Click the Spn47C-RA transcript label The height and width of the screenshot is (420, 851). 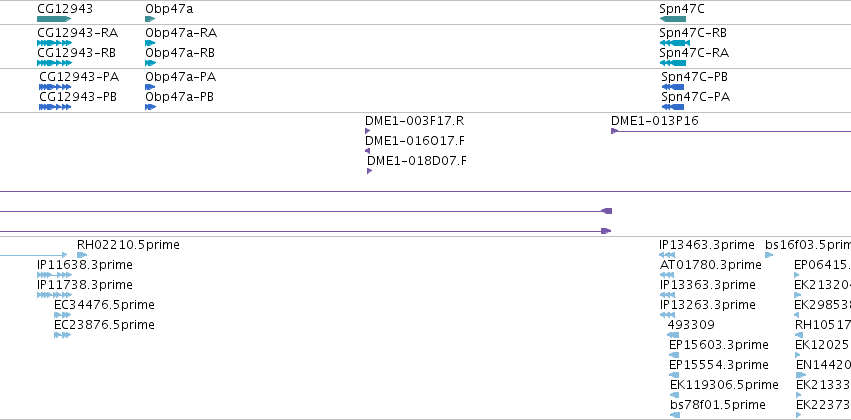(x=694, y=53)
